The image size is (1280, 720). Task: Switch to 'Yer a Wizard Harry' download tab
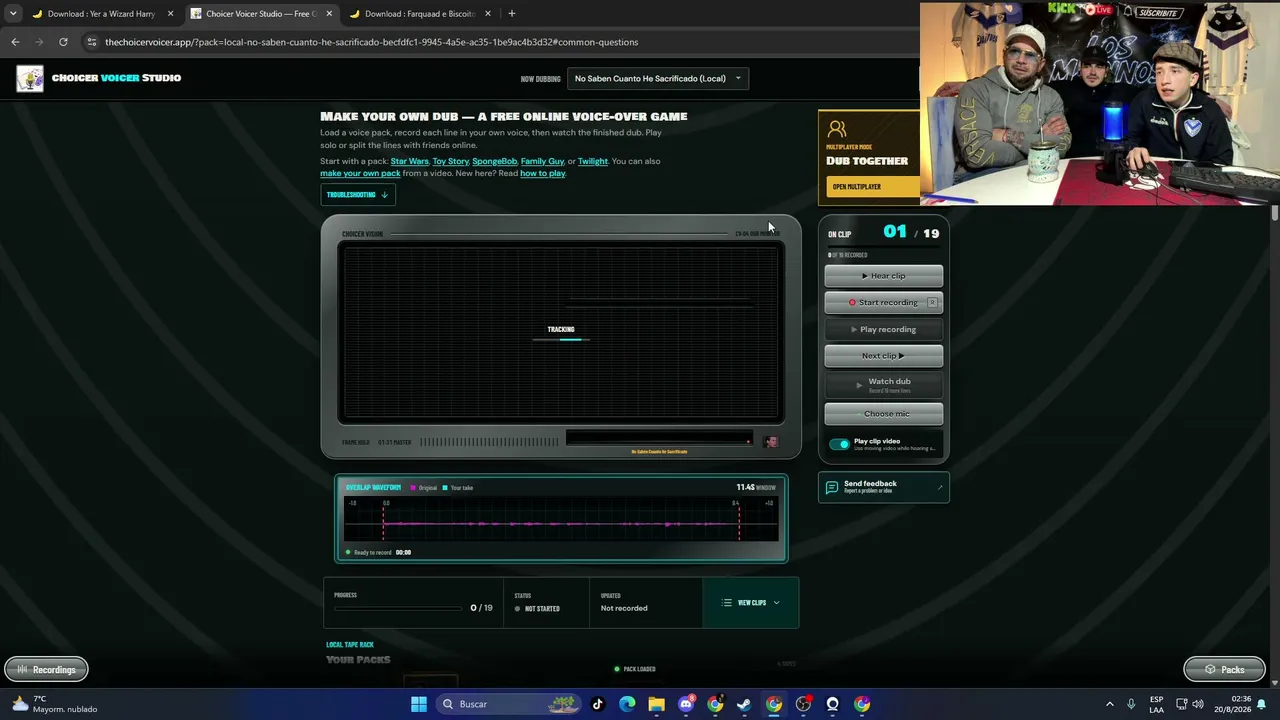(x=101, y=14)
